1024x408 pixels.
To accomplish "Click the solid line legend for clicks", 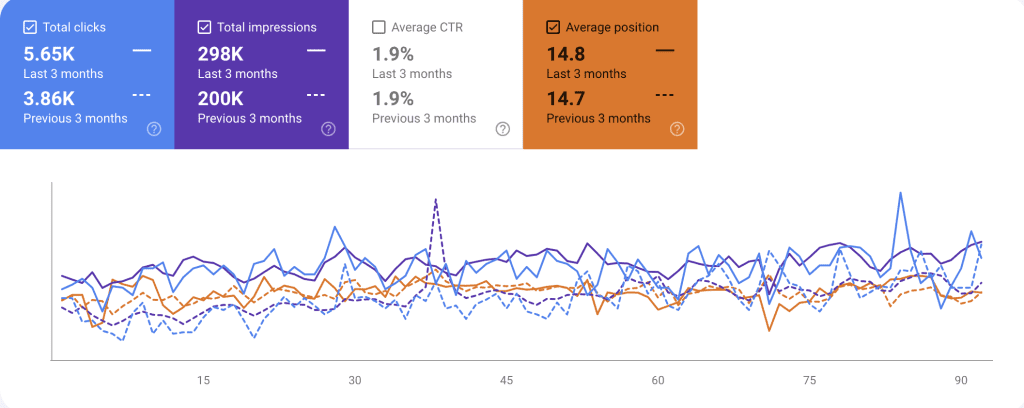I will (141, 49).
